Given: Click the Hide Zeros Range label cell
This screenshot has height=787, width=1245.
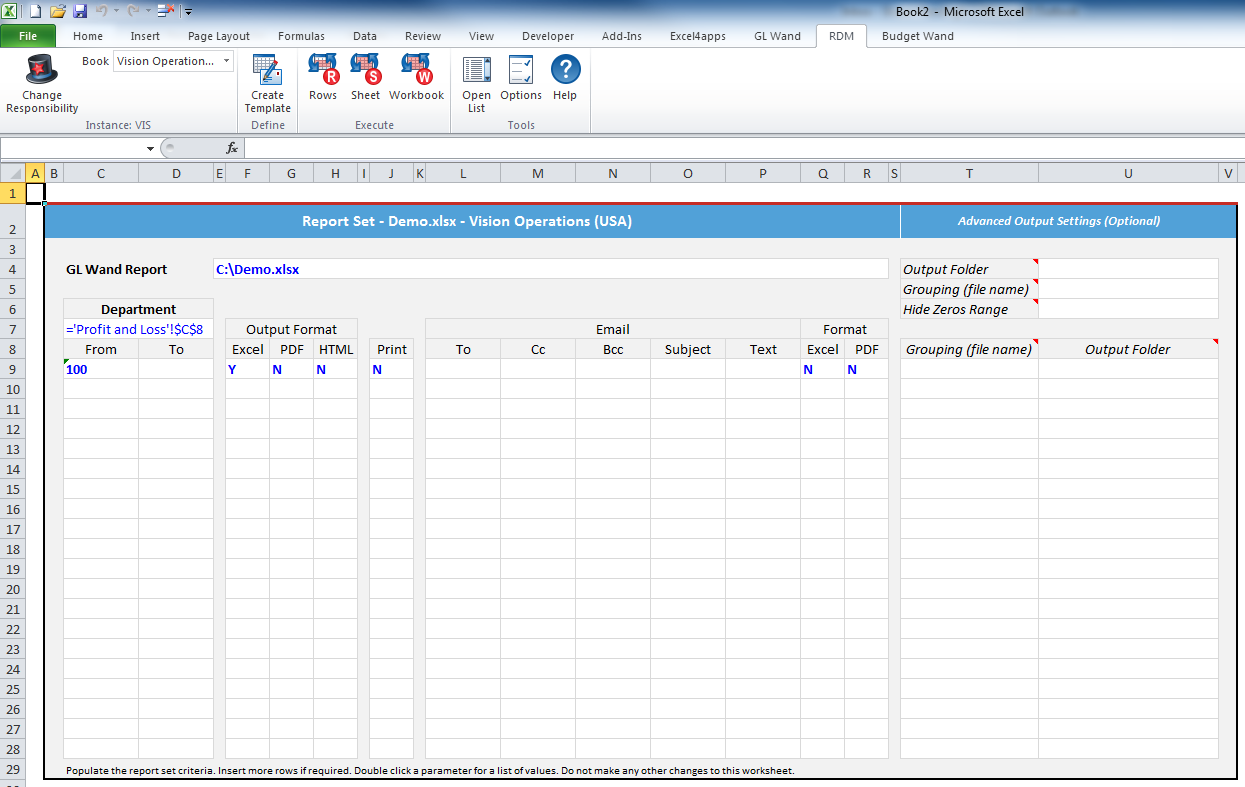Looking at the screenshot, I should point(969,309).
